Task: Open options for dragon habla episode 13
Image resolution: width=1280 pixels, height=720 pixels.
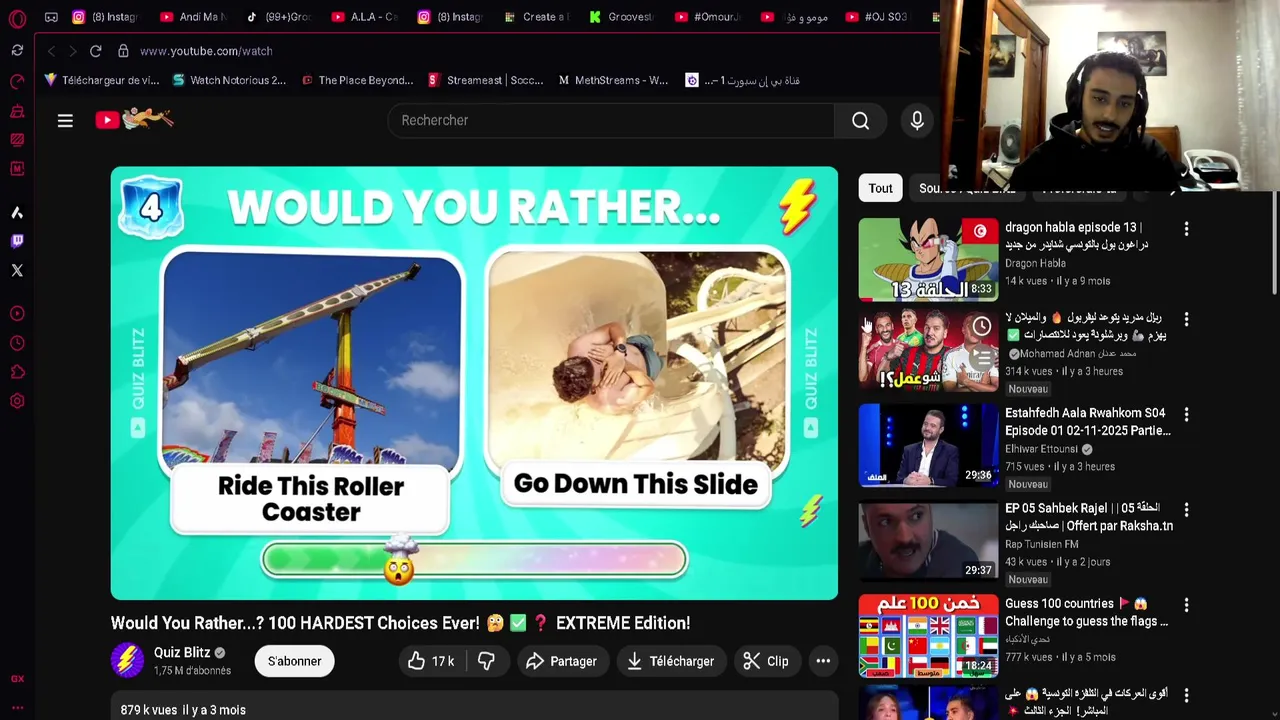Action: (1186, 229)
